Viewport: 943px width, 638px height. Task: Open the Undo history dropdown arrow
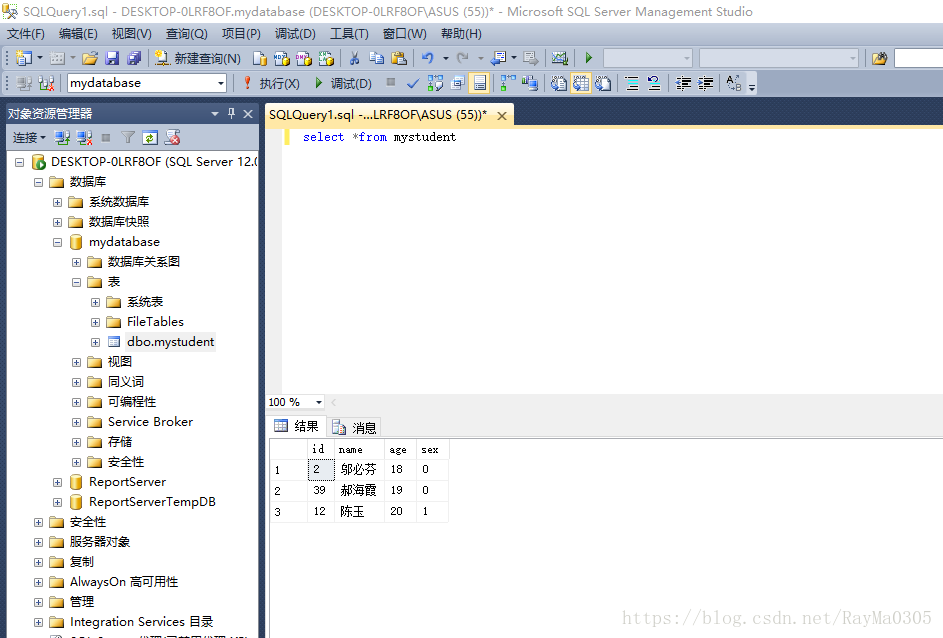[x=446, y=58]
